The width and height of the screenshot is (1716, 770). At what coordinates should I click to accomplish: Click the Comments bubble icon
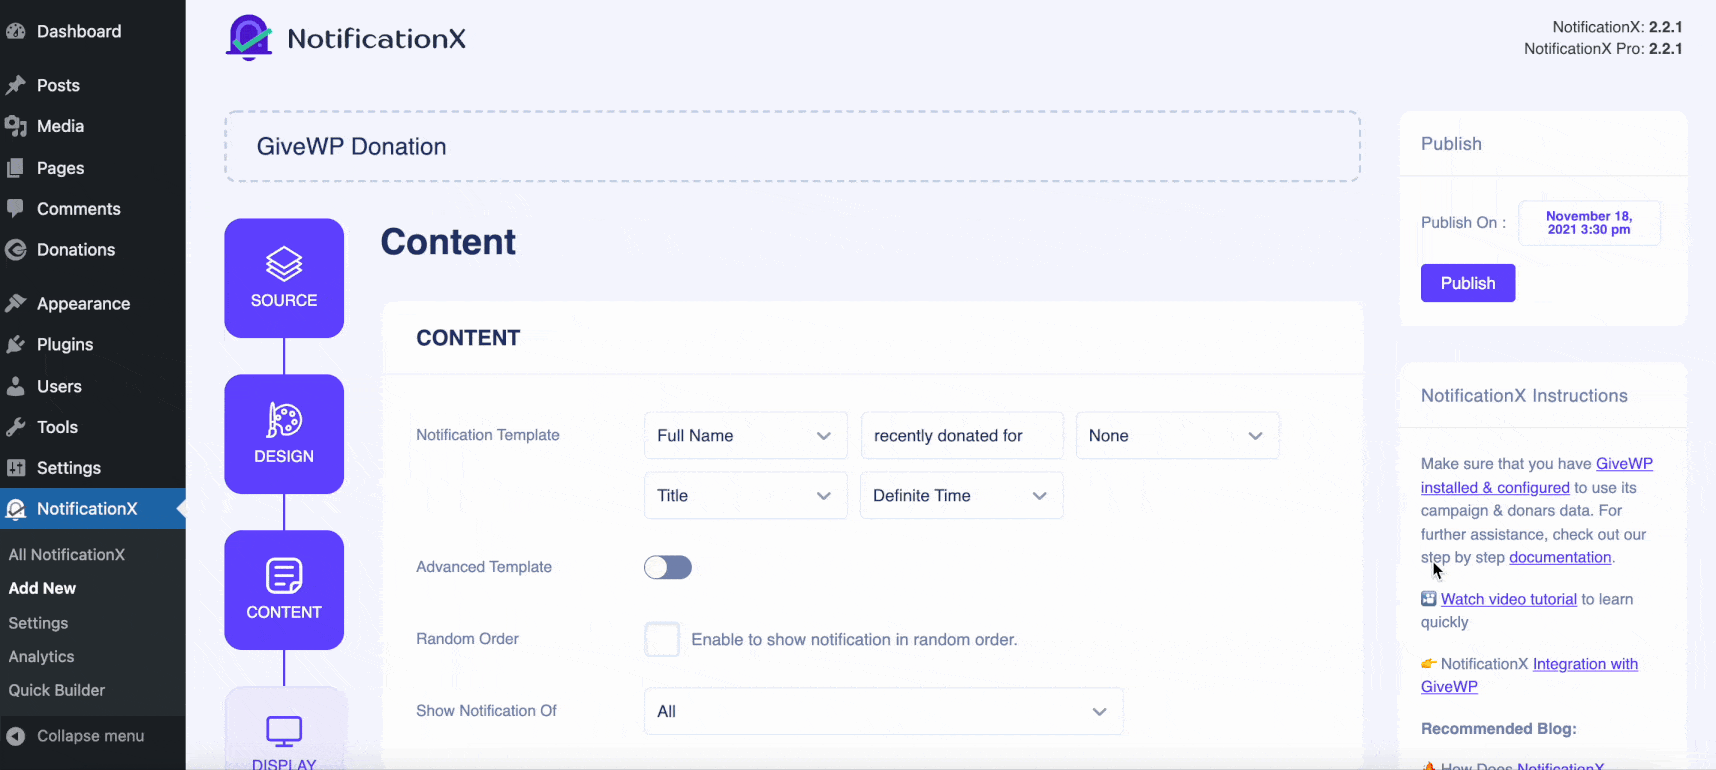[x=15, y=208]
